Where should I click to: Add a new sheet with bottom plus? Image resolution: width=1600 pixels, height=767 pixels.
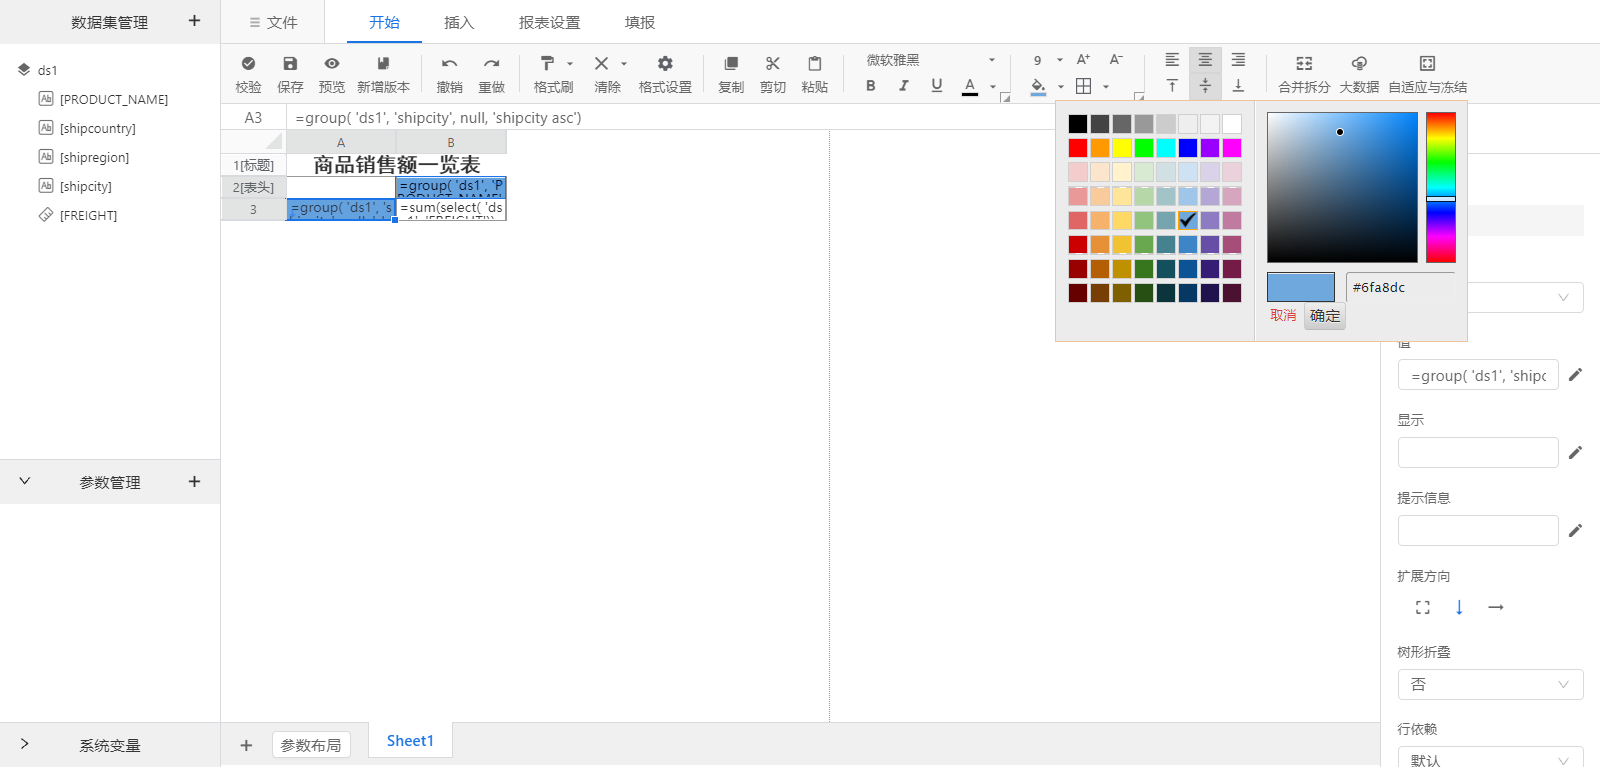(x=246, y=745)
